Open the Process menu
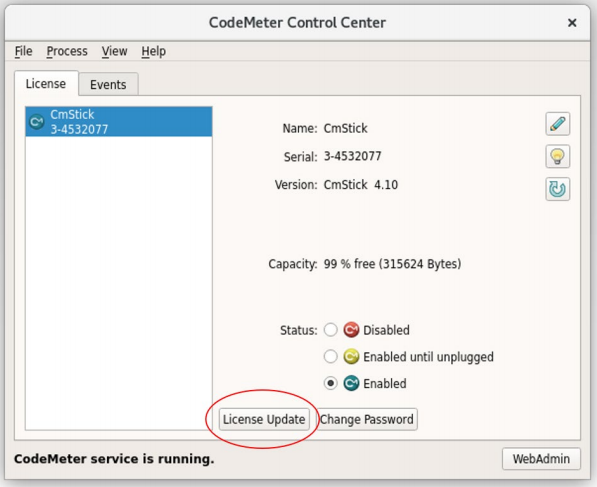 coord(67,51)
